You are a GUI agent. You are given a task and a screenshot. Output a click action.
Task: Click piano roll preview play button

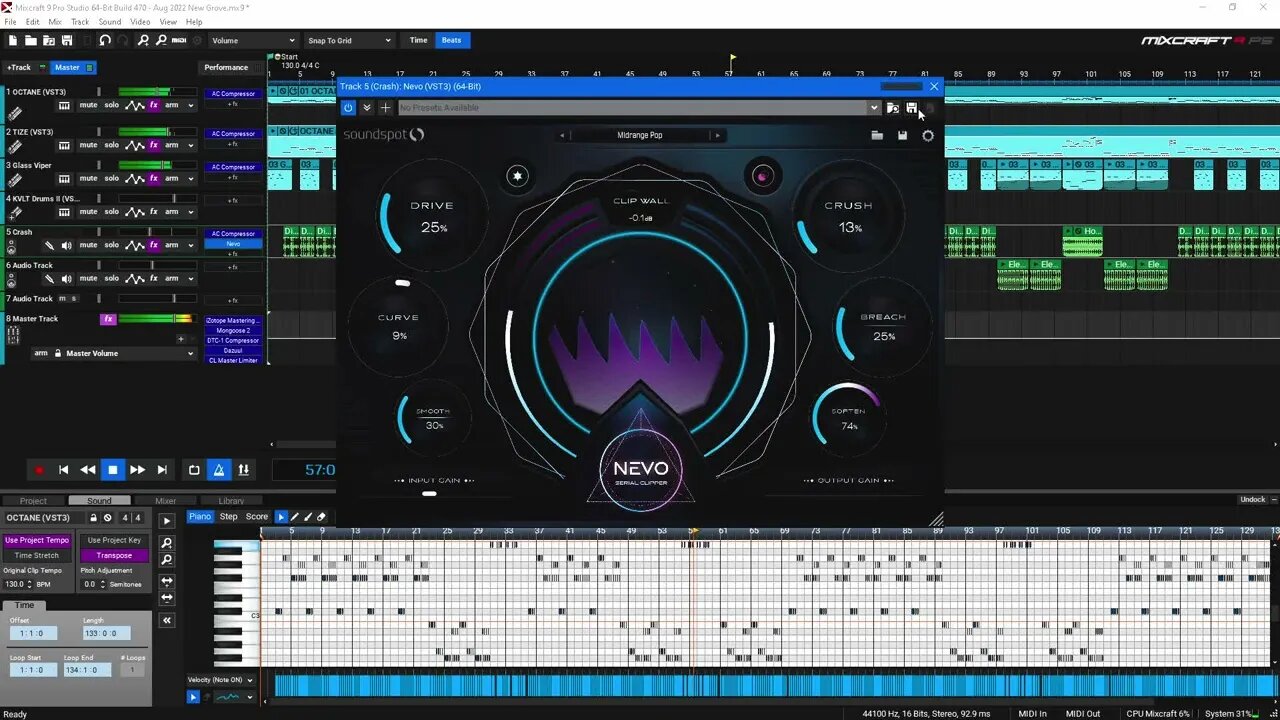coord(167,520)
